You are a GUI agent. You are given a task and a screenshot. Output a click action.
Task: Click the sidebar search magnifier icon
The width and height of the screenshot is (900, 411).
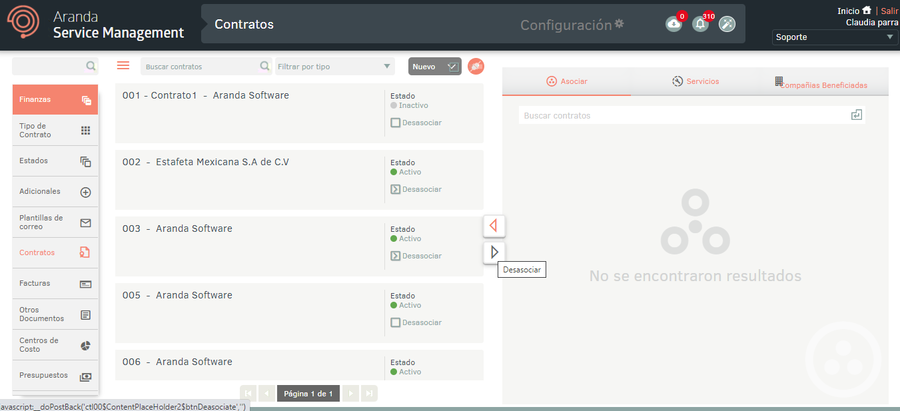point(91,66)
